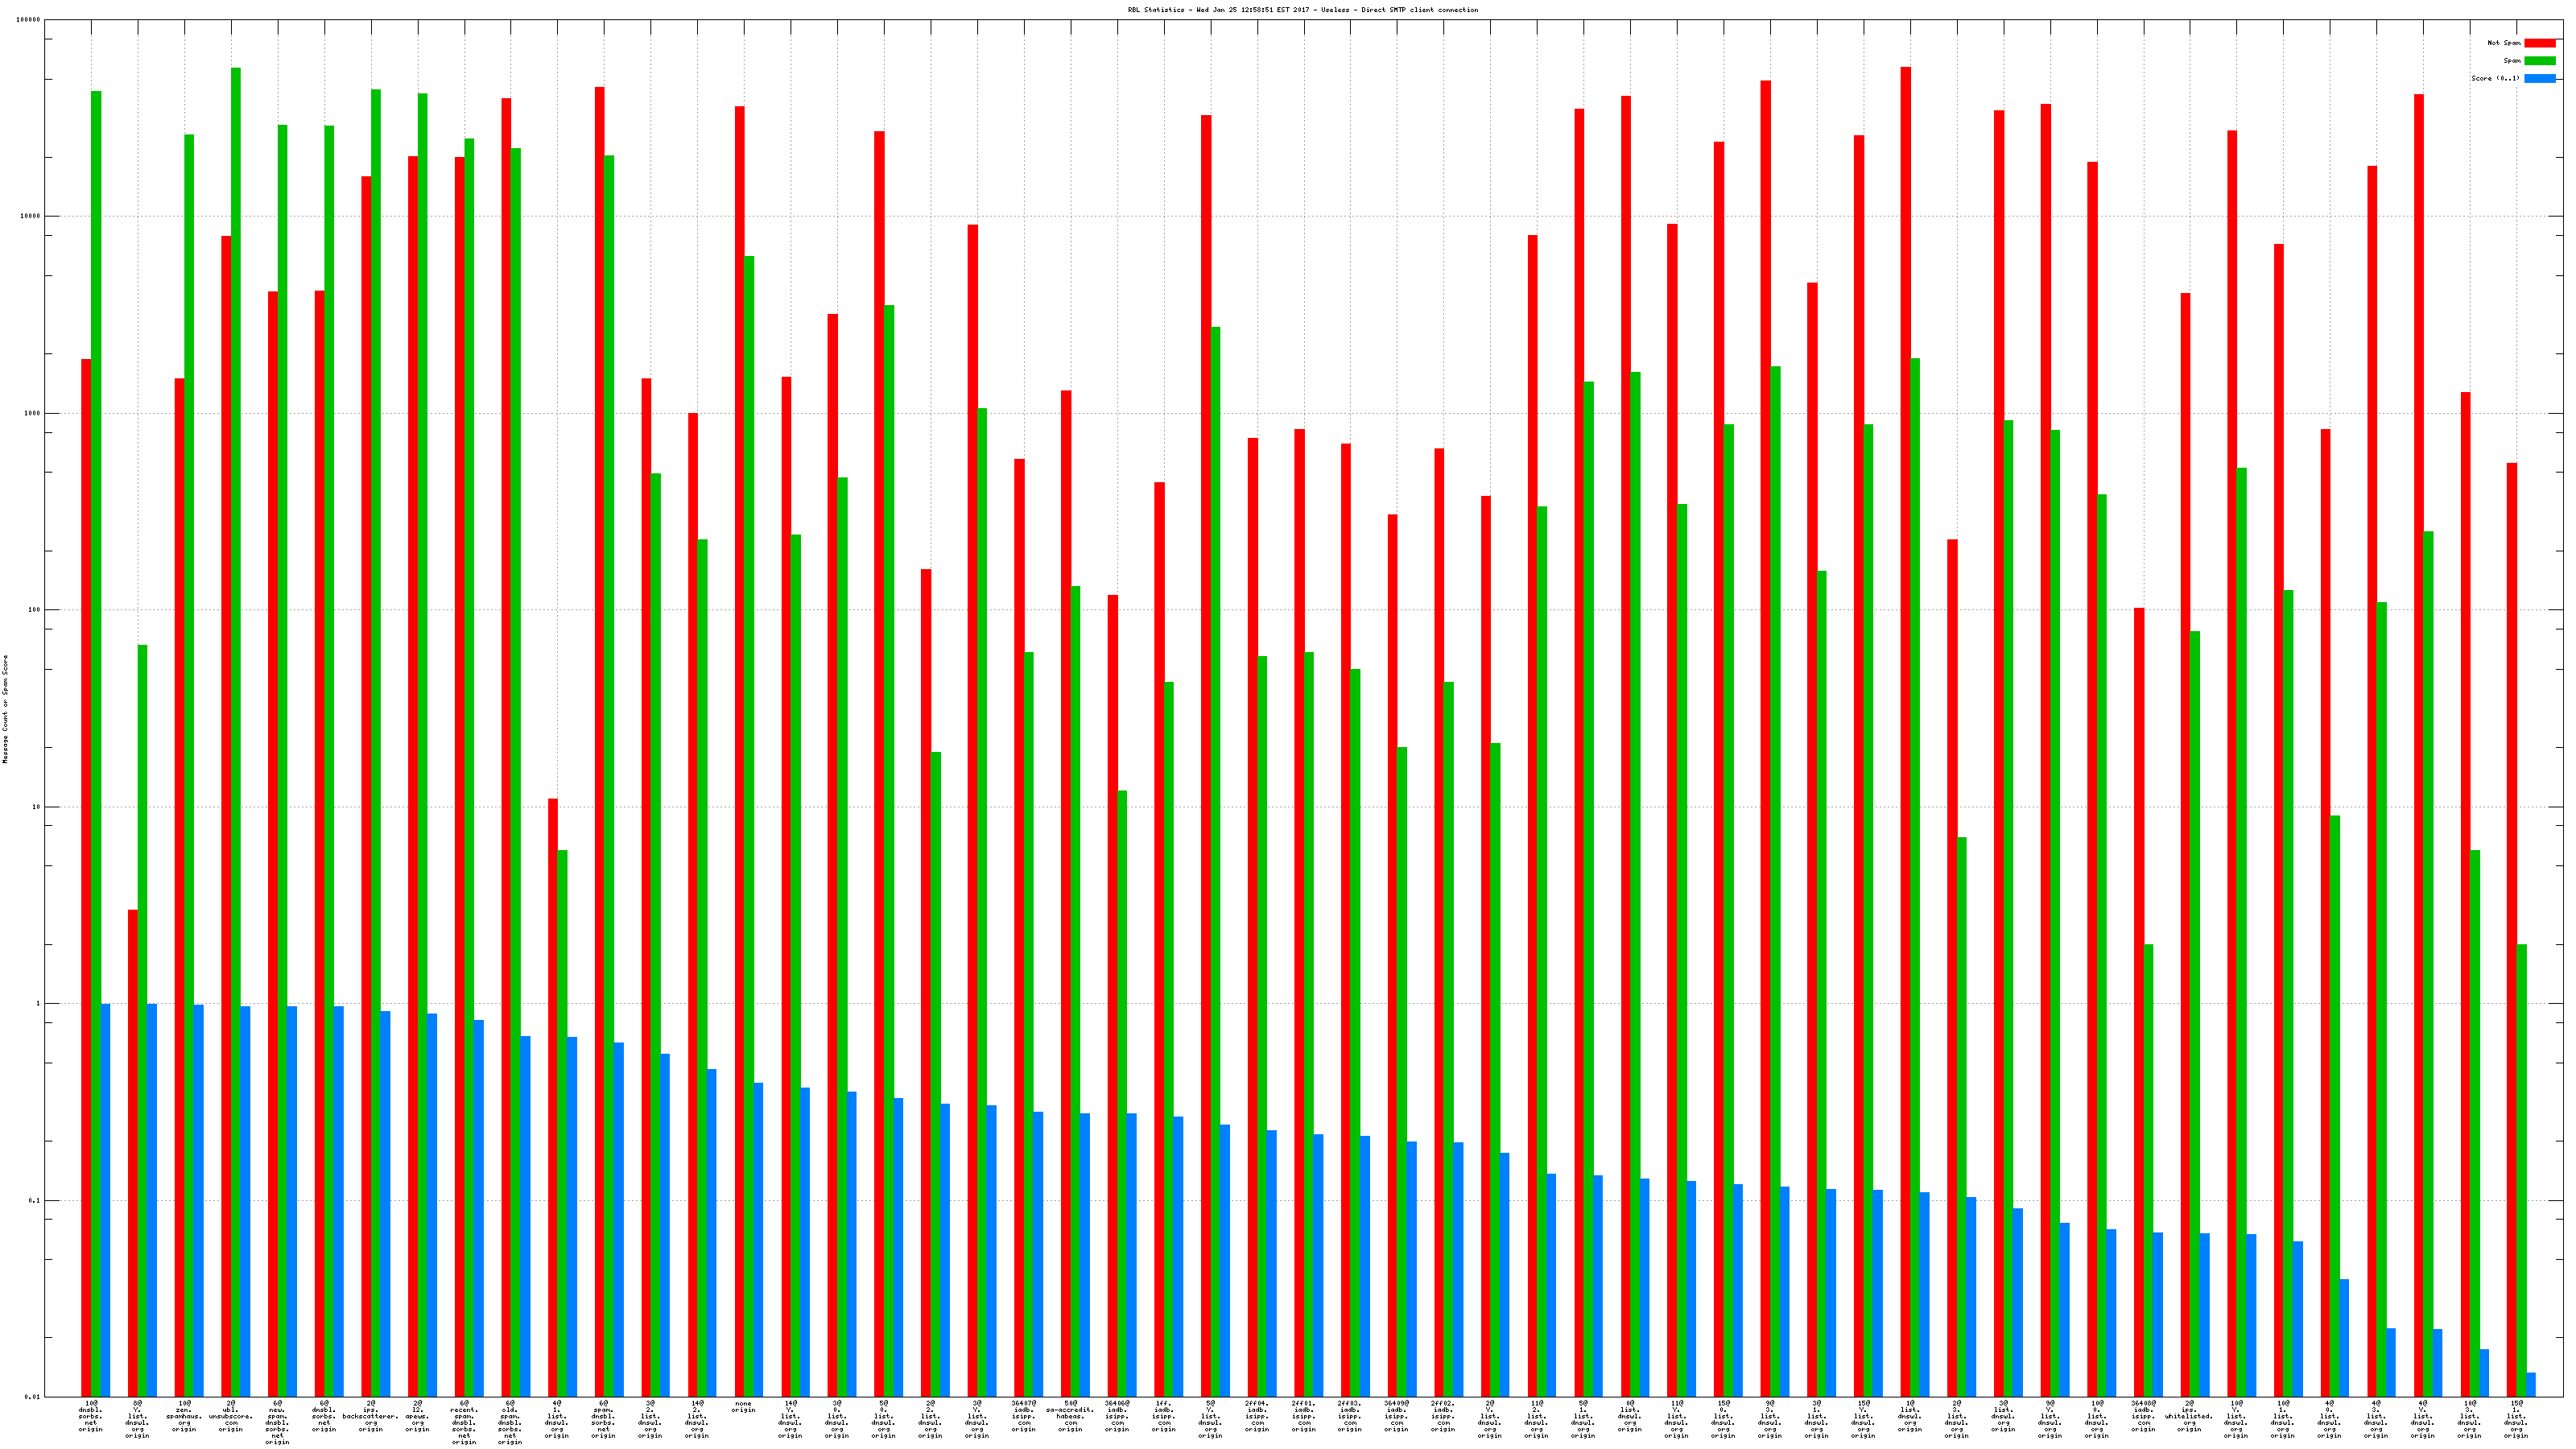Click the 'none origin' x-axis label

(x=743, y=1406)
